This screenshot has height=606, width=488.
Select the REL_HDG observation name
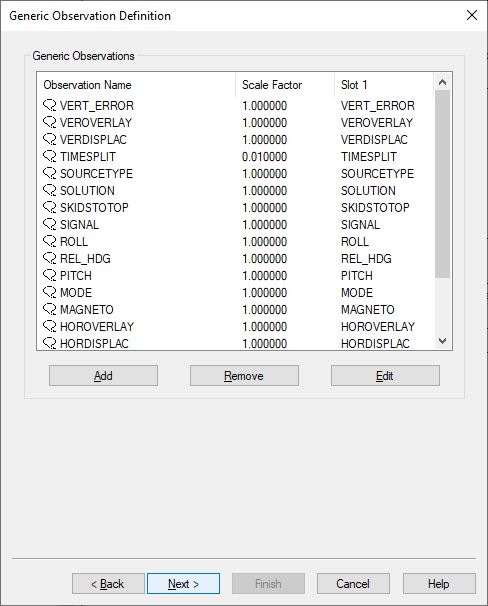click(x=85, y=259)
